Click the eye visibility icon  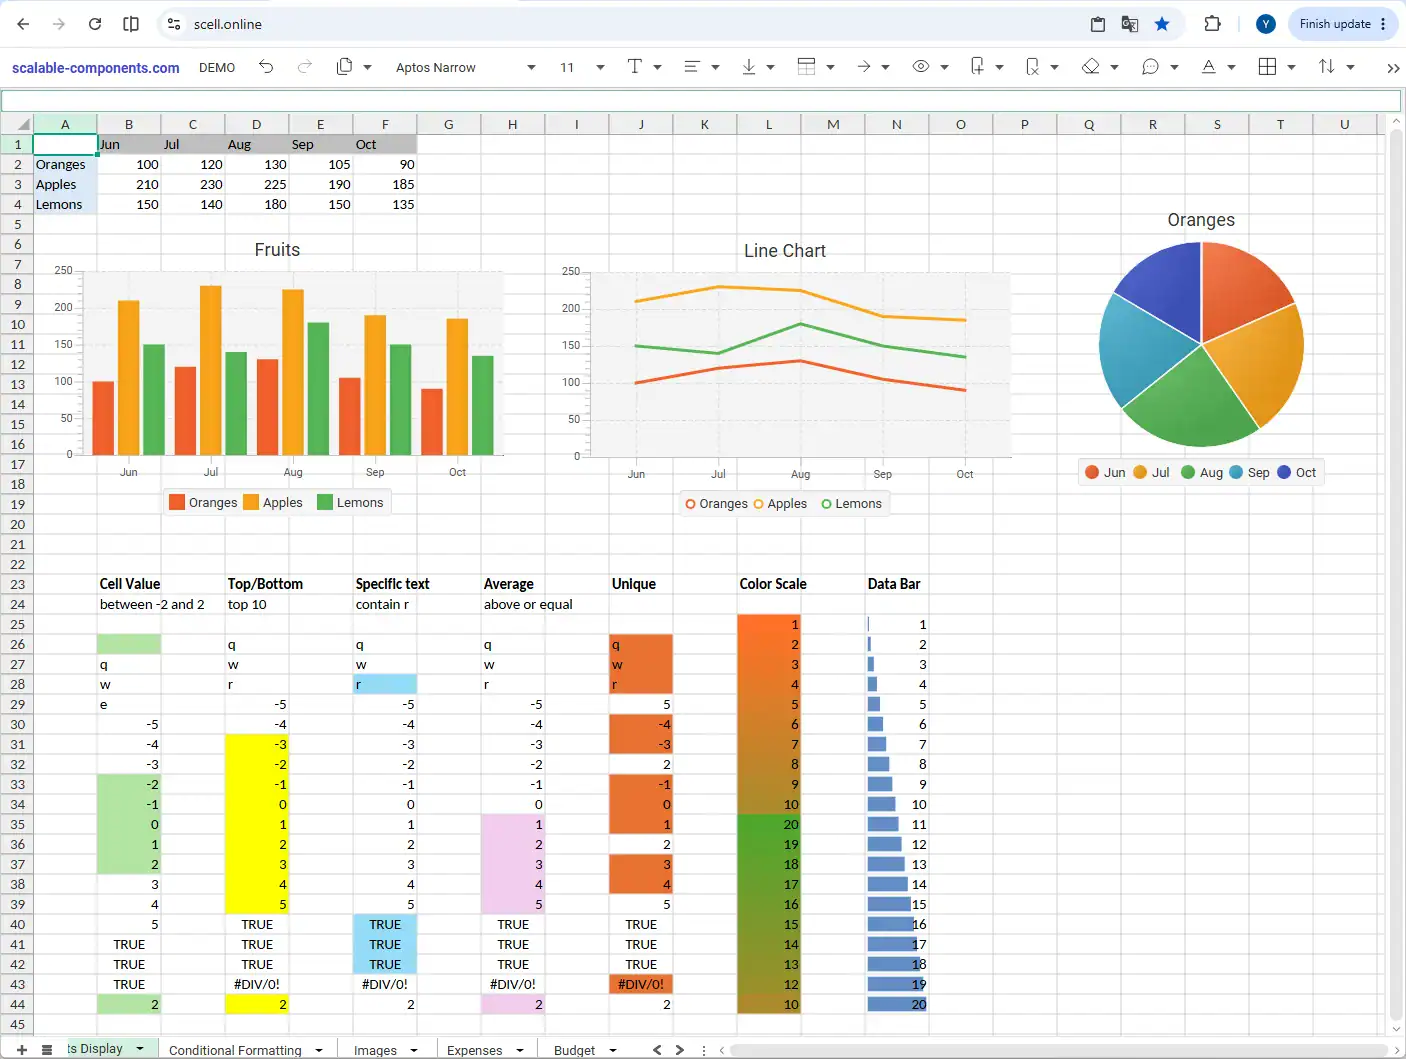point(921,67)
